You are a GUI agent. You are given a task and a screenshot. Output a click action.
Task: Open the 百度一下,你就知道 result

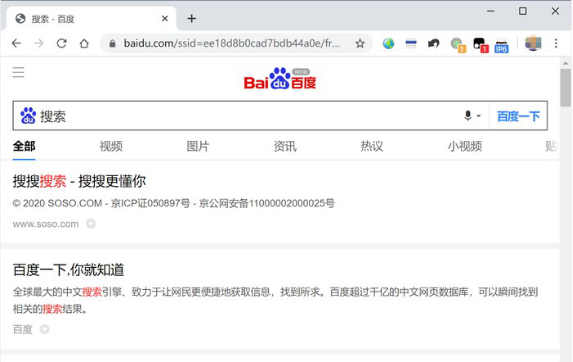click(x=69, y=270)
